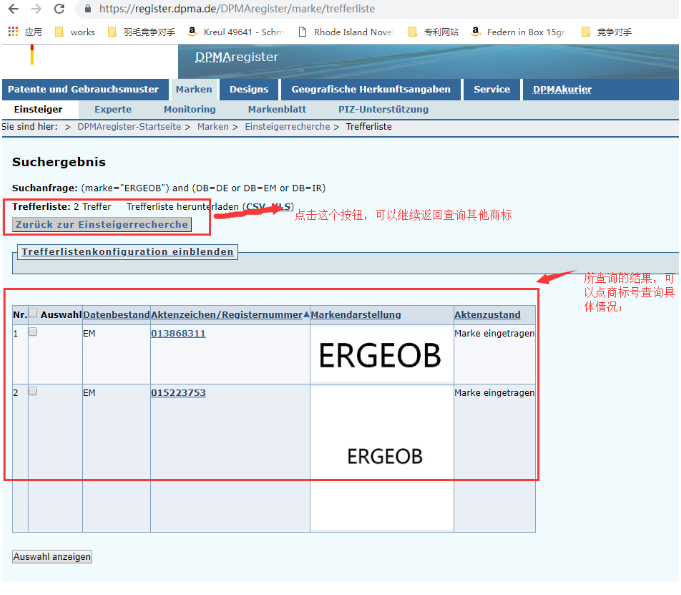Image resolution: width=681 pixels, height=595 pixels.
Task: Click the browser back arrow
Action: (13, 9)
